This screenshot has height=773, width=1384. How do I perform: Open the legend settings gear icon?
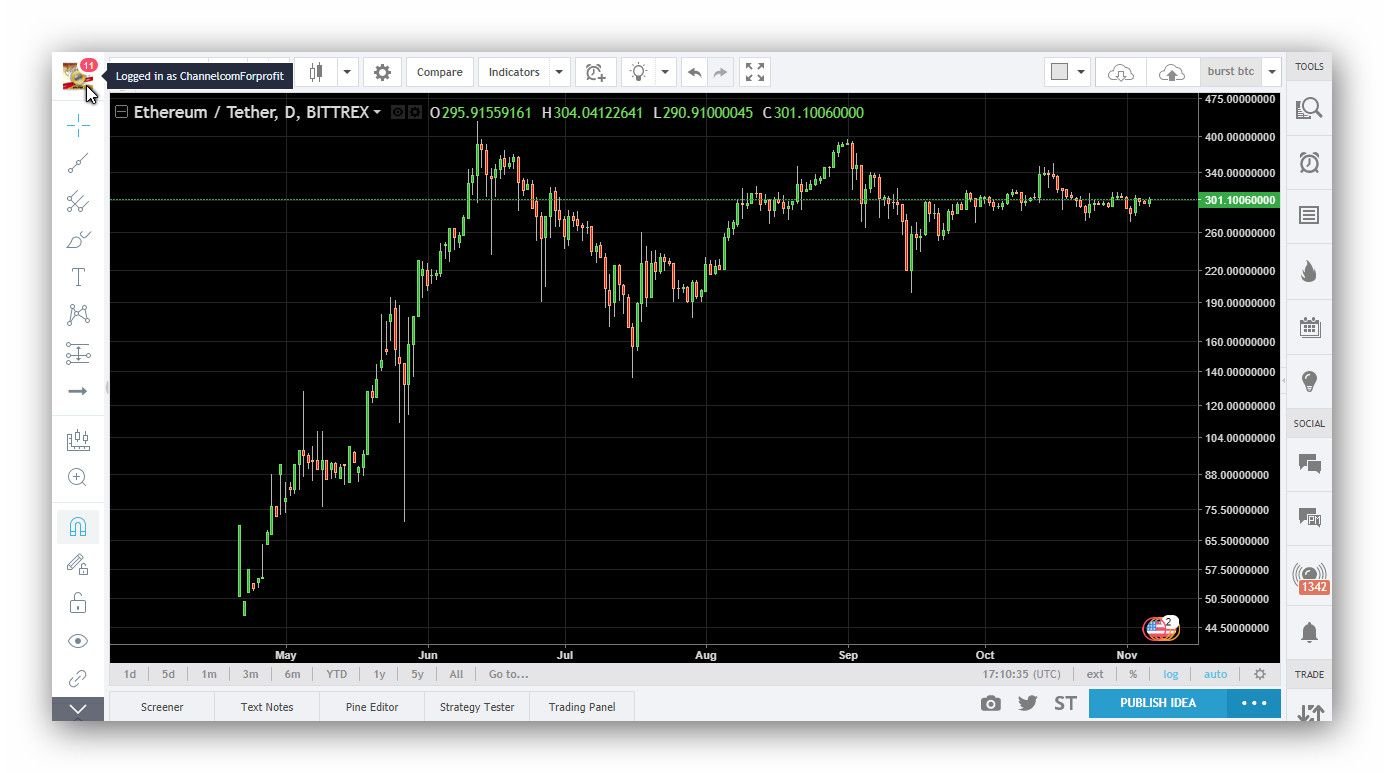point(413,113)
